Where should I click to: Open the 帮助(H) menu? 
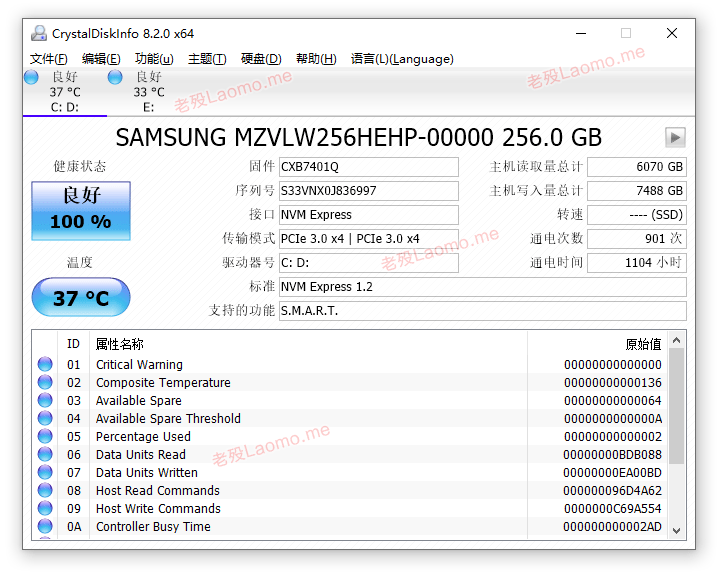pyautogui.click(x=316, y=59)
